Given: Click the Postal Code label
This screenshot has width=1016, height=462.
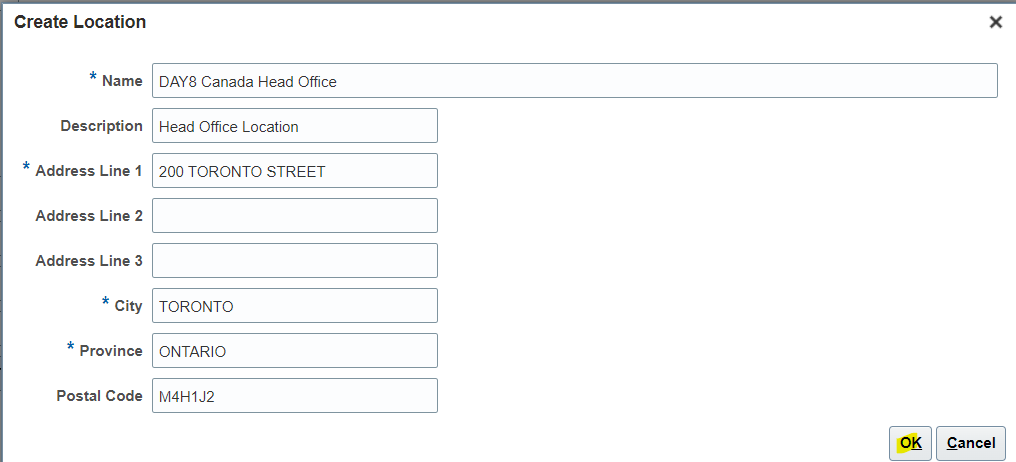Looking at the screenshot, I should [99, 396].
